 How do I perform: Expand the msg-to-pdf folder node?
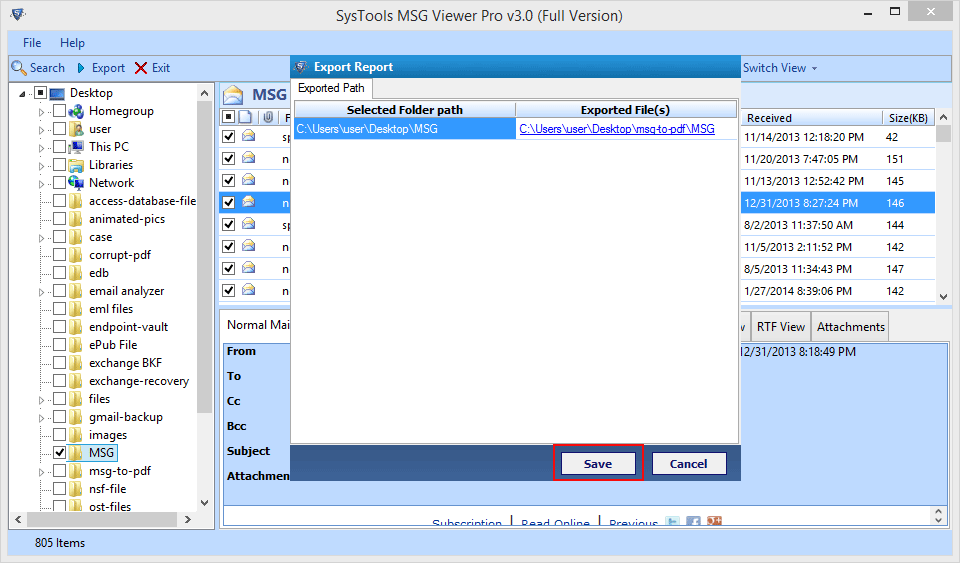[x=42, y=472]
